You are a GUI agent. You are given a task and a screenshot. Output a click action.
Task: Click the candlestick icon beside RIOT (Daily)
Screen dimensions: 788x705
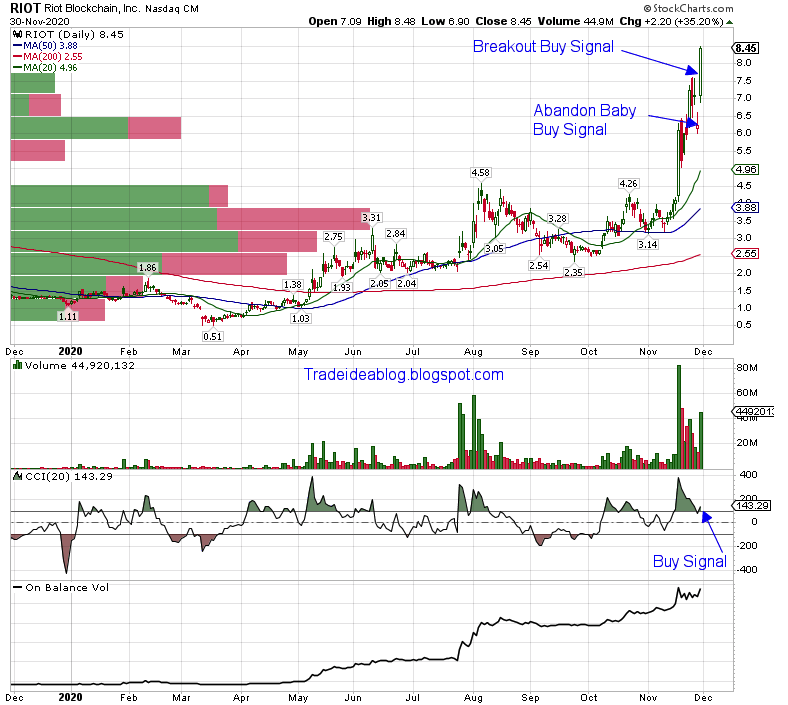(18, 35)
